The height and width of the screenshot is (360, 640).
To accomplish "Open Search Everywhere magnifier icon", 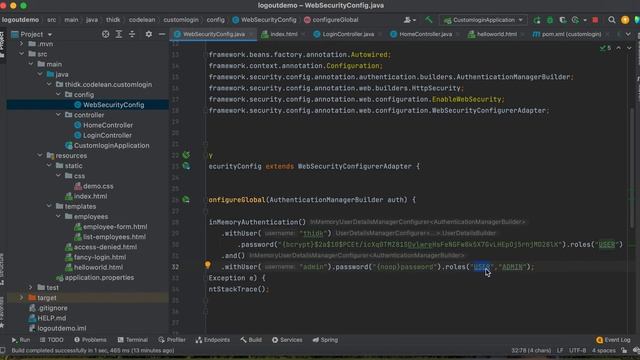I will [x=611, y=20].
